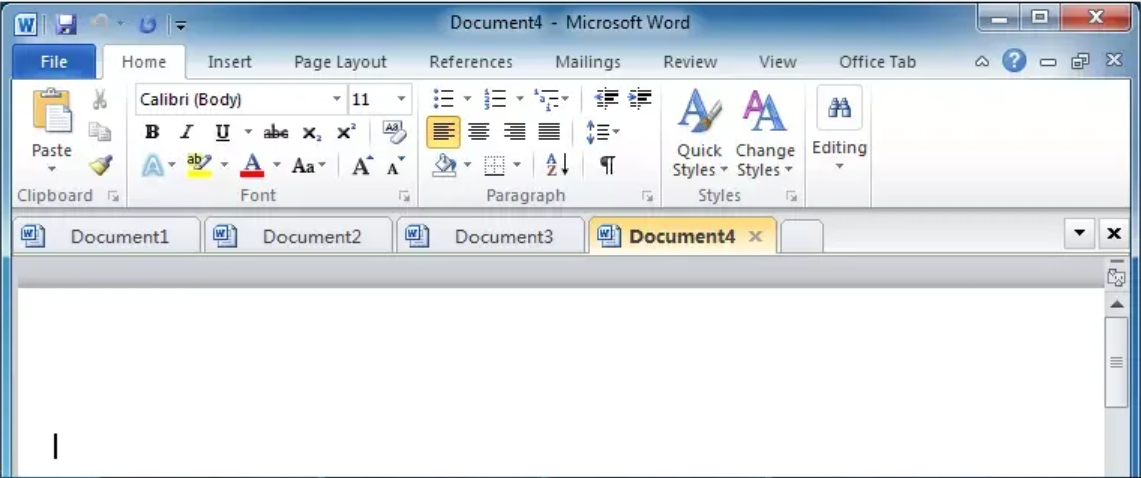Click the Bullets list icon
The height and width of the screenshot is (478, 1141).
pos(443,98)
